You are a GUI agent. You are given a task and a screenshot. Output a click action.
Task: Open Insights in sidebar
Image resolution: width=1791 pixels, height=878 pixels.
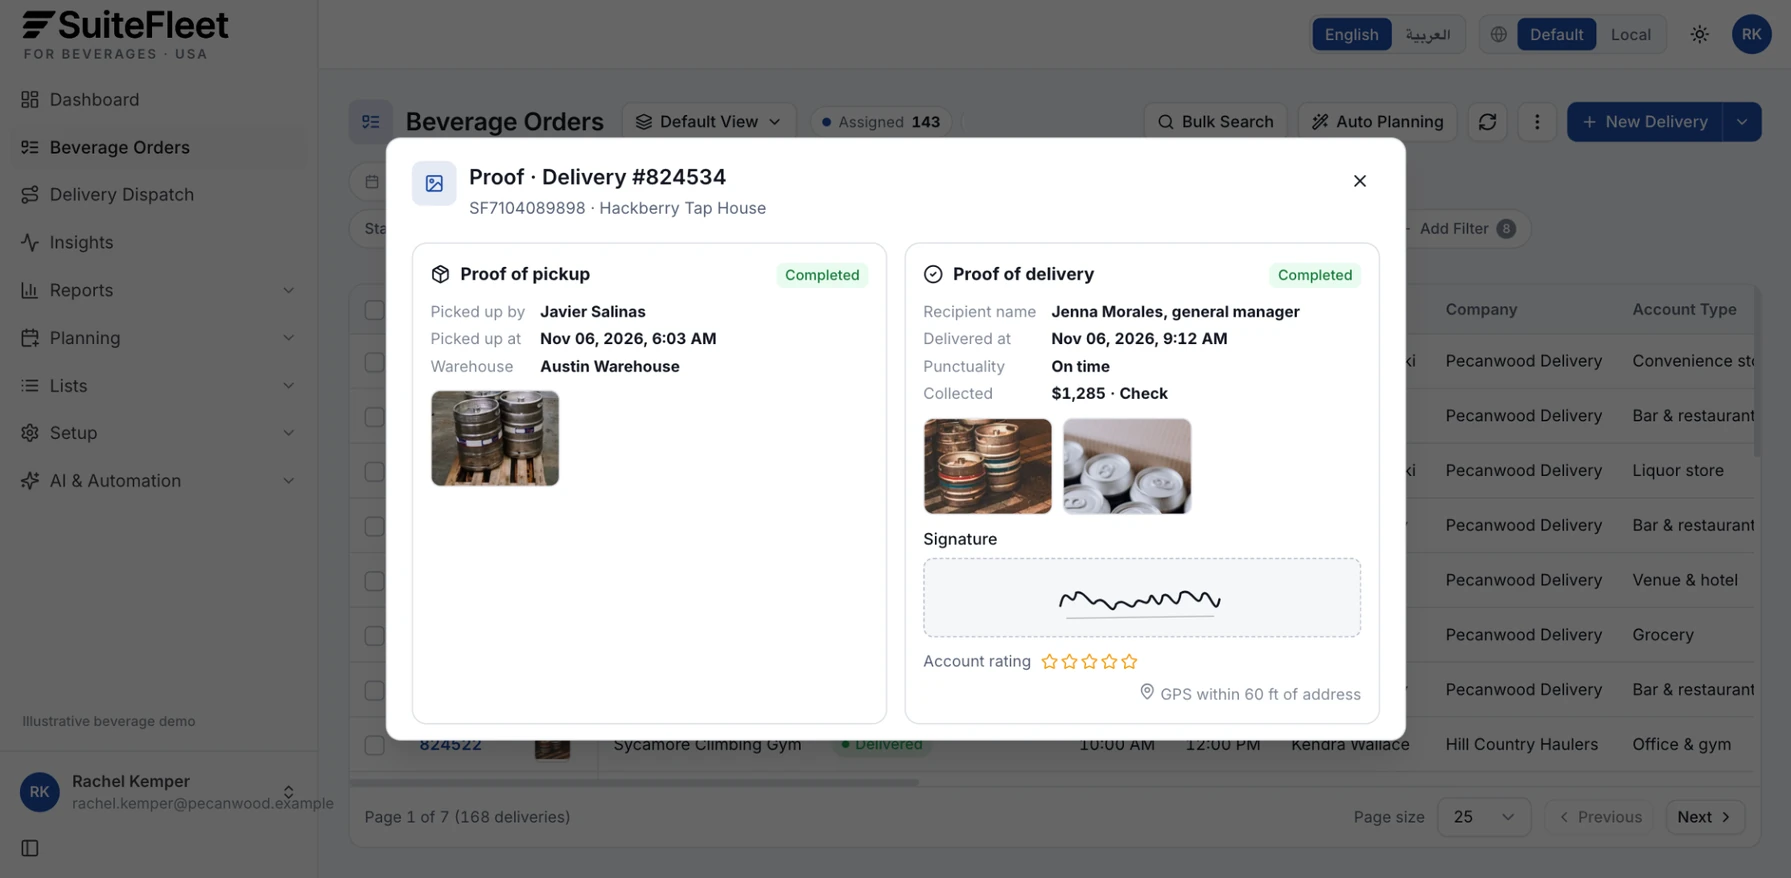pyautogui.click(x=160, y=242)
